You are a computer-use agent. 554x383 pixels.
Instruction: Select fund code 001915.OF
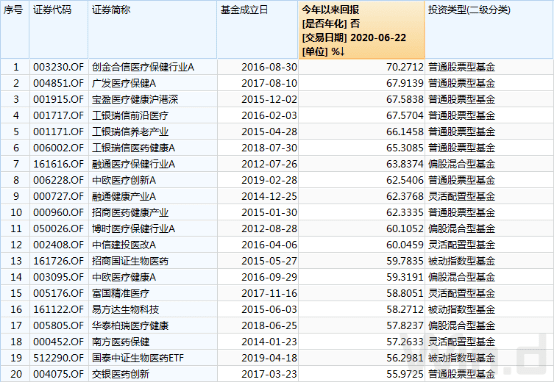[59, 100]
